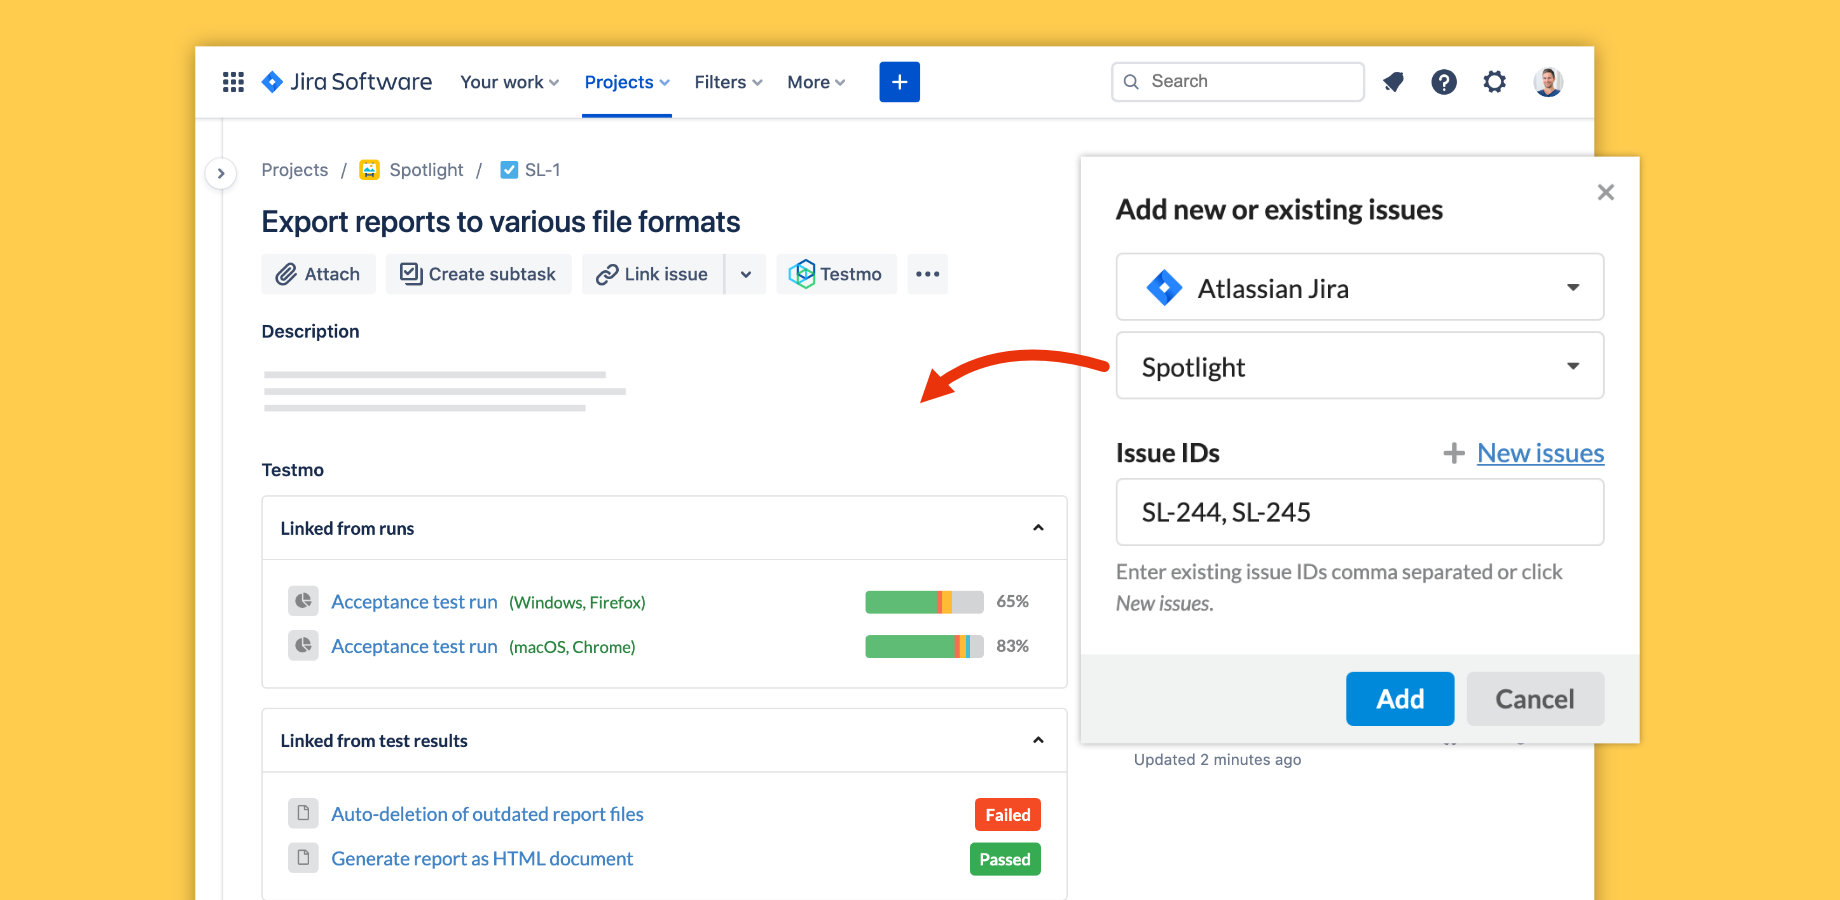Expand the collapsed sidebar chevron
Viewport: 1840px width, 900px height.
[221, 173]
